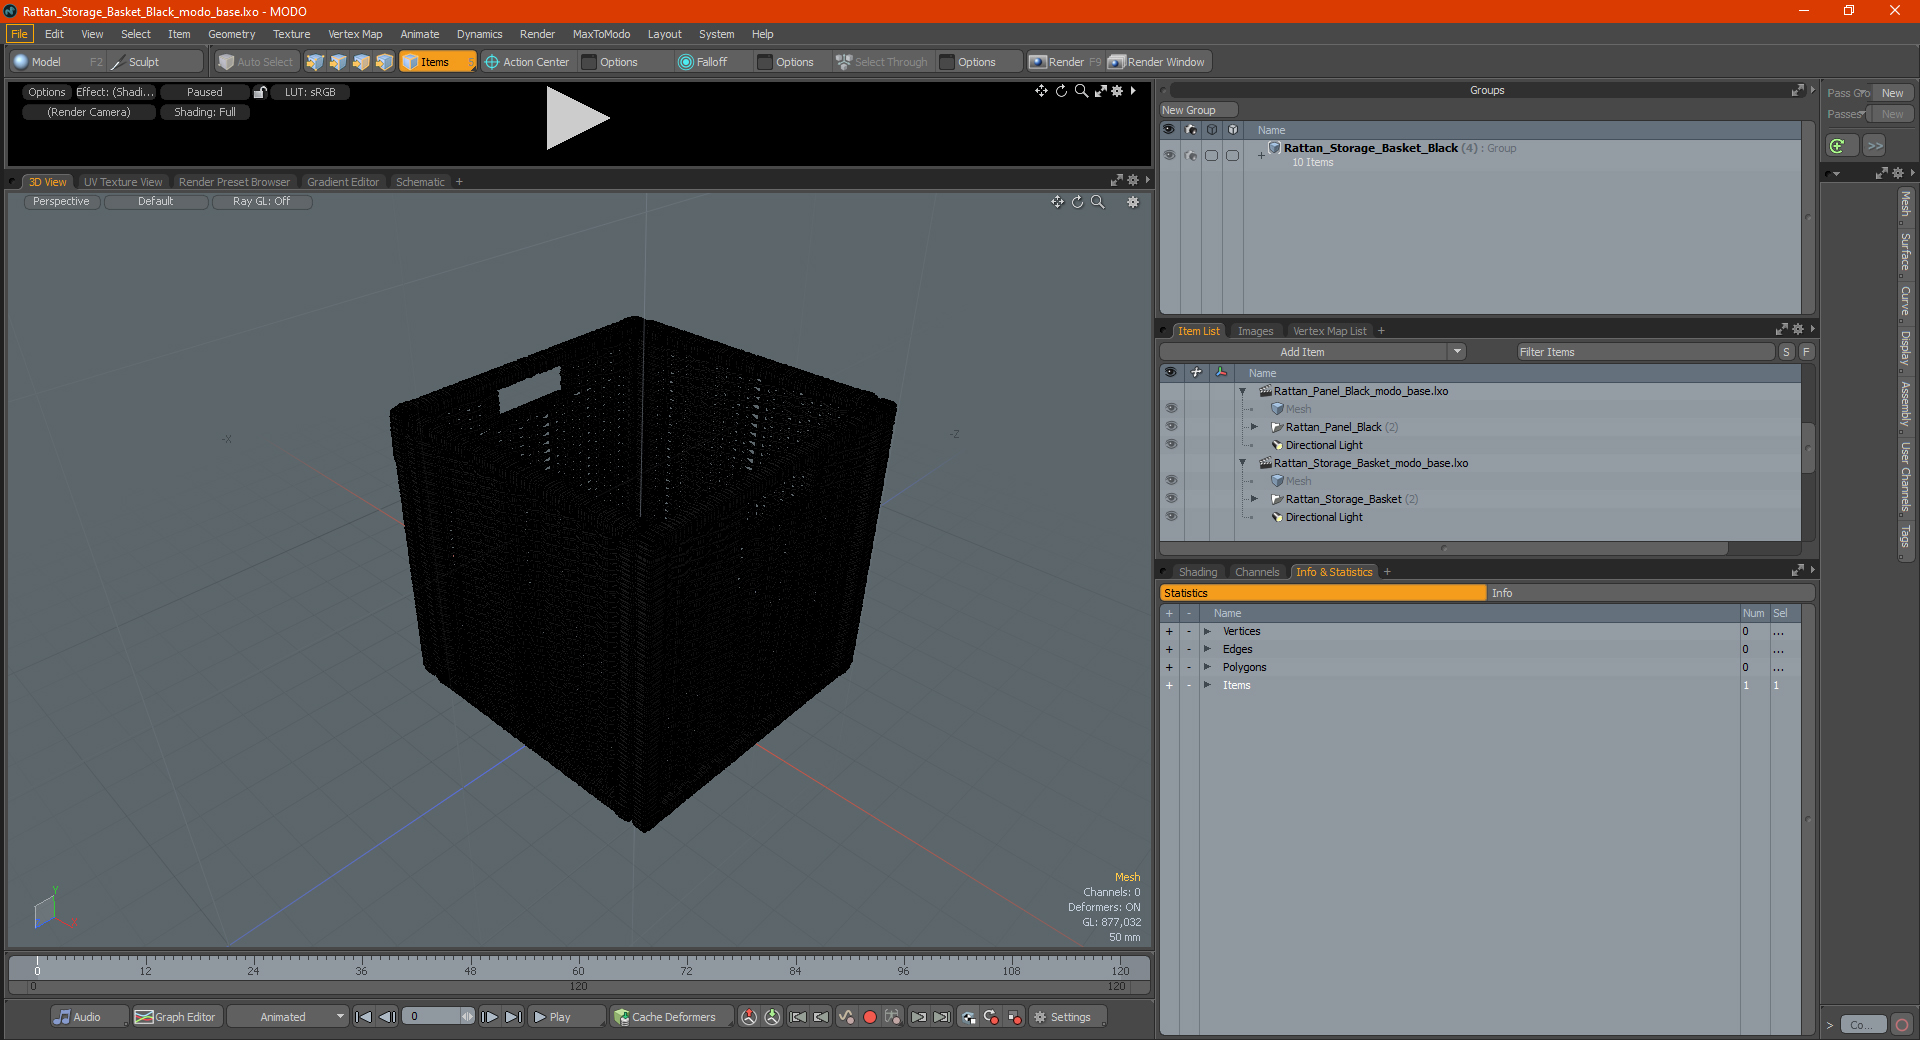Screen dimensions: 1920x1040
Task: Select Materials selection mode cube icon
Action: [x=384, y=62]
